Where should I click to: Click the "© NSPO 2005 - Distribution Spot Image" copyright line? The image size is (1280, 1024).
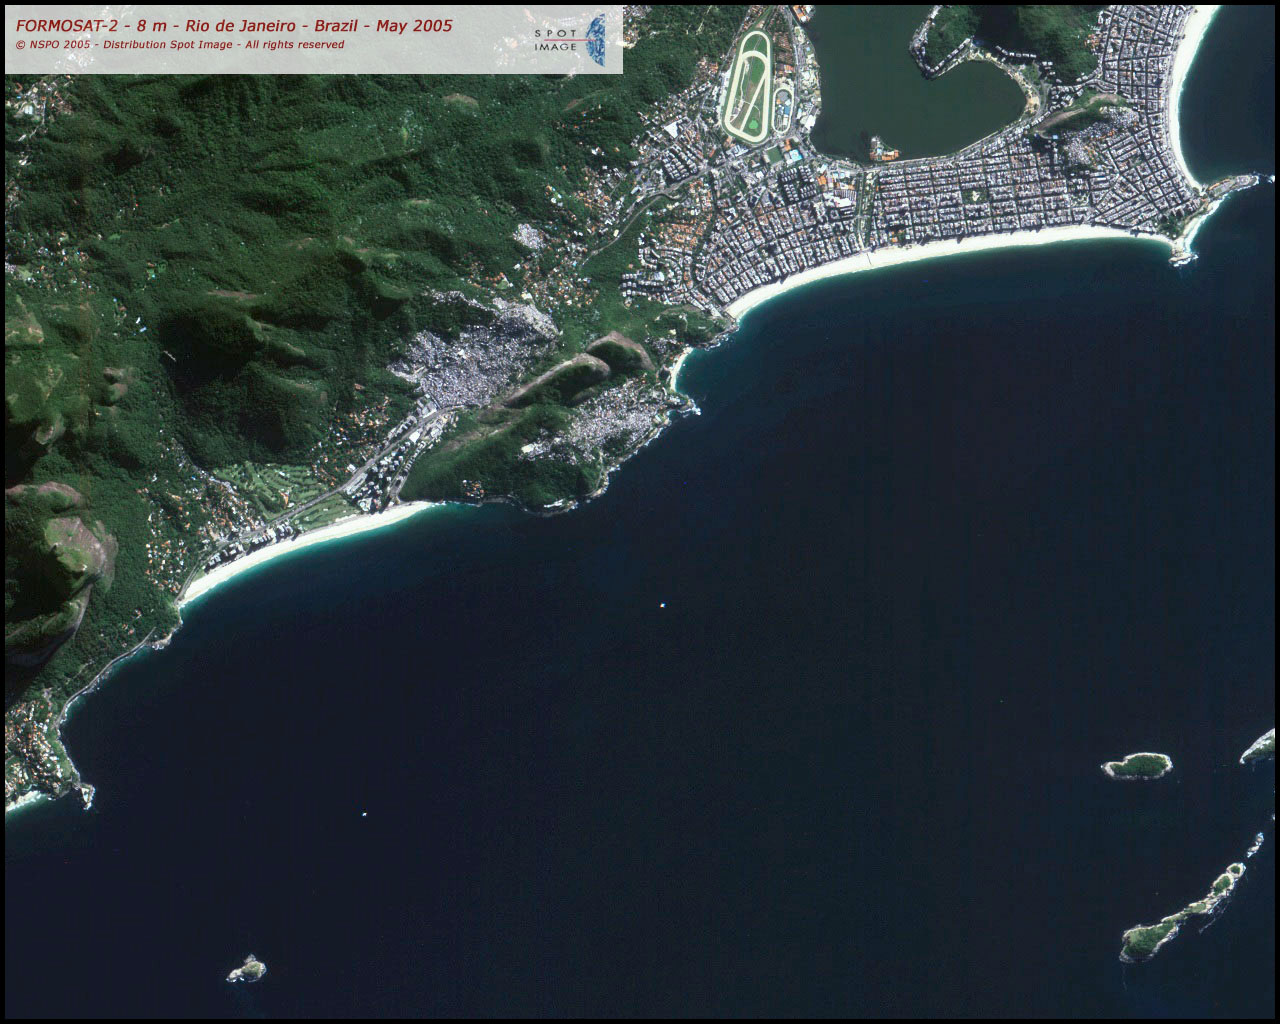(180, 45)
